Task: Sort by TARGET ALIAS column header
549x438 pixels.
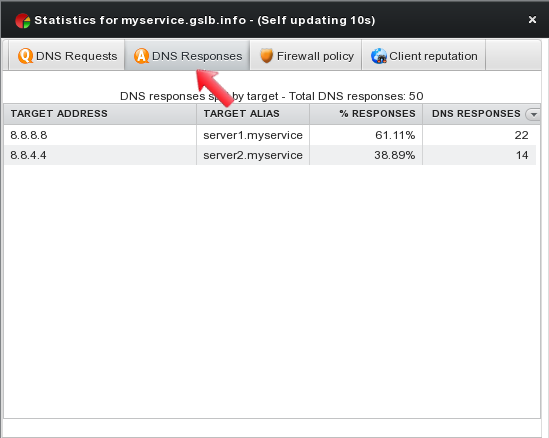Action: coord(253,114)
